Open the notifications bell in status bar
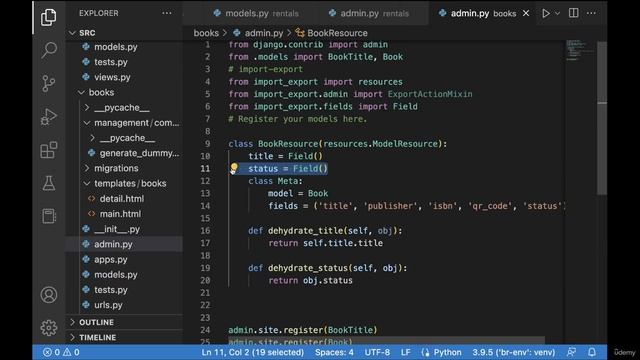Viewport: 640px width, 360px height. (x=591, y=352)
